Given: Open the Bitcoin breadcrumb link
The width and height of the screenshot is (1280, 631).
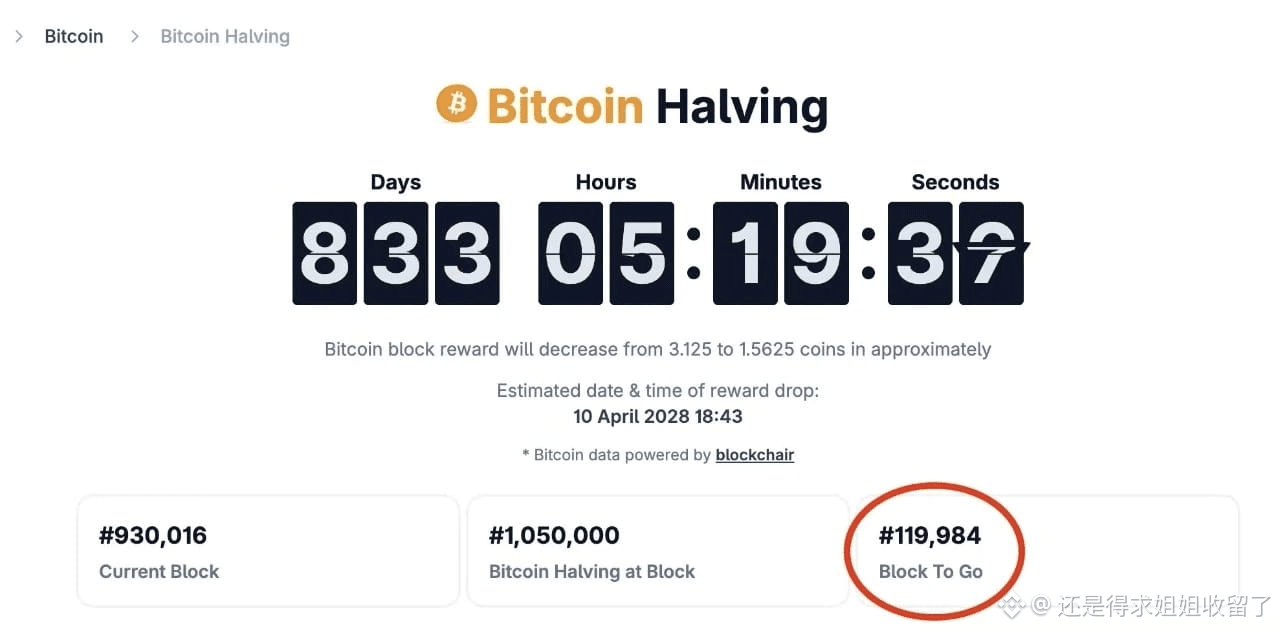Looking at the screenshot, I should coord(74,37).
